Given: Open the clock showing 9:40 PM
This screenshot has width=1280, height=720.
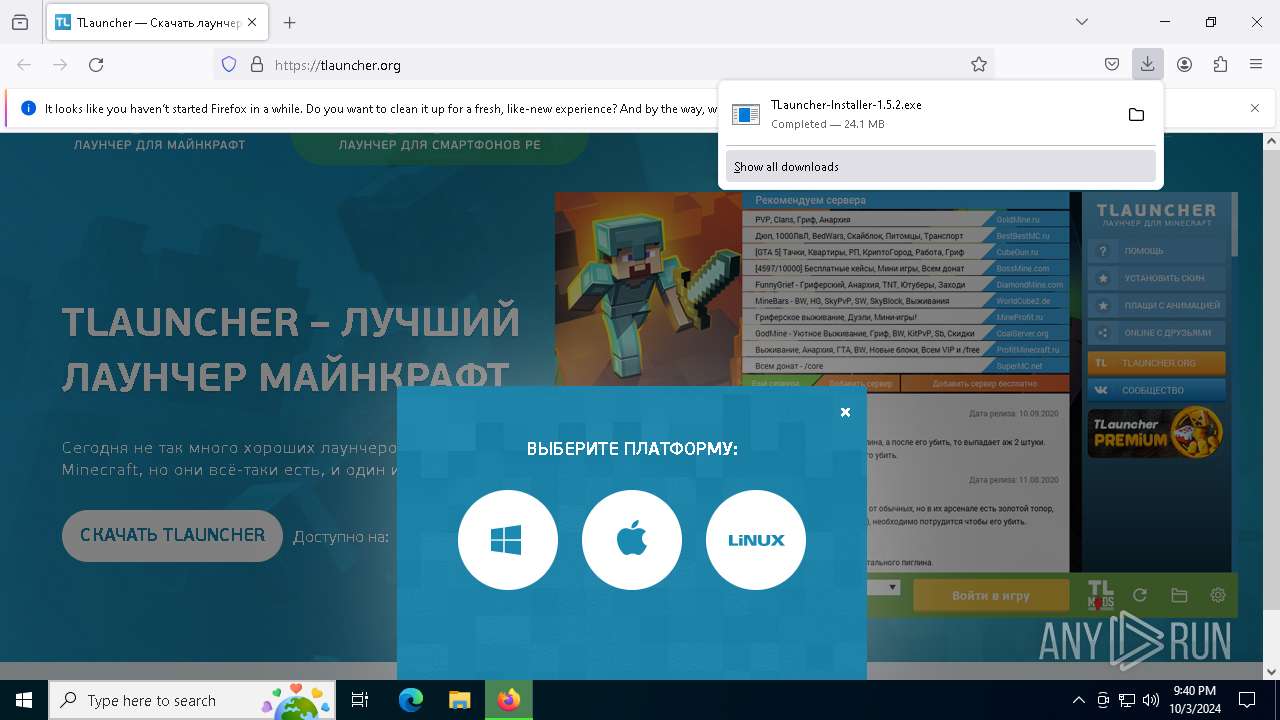Looking at the screenshot, I should point(1194,700).
